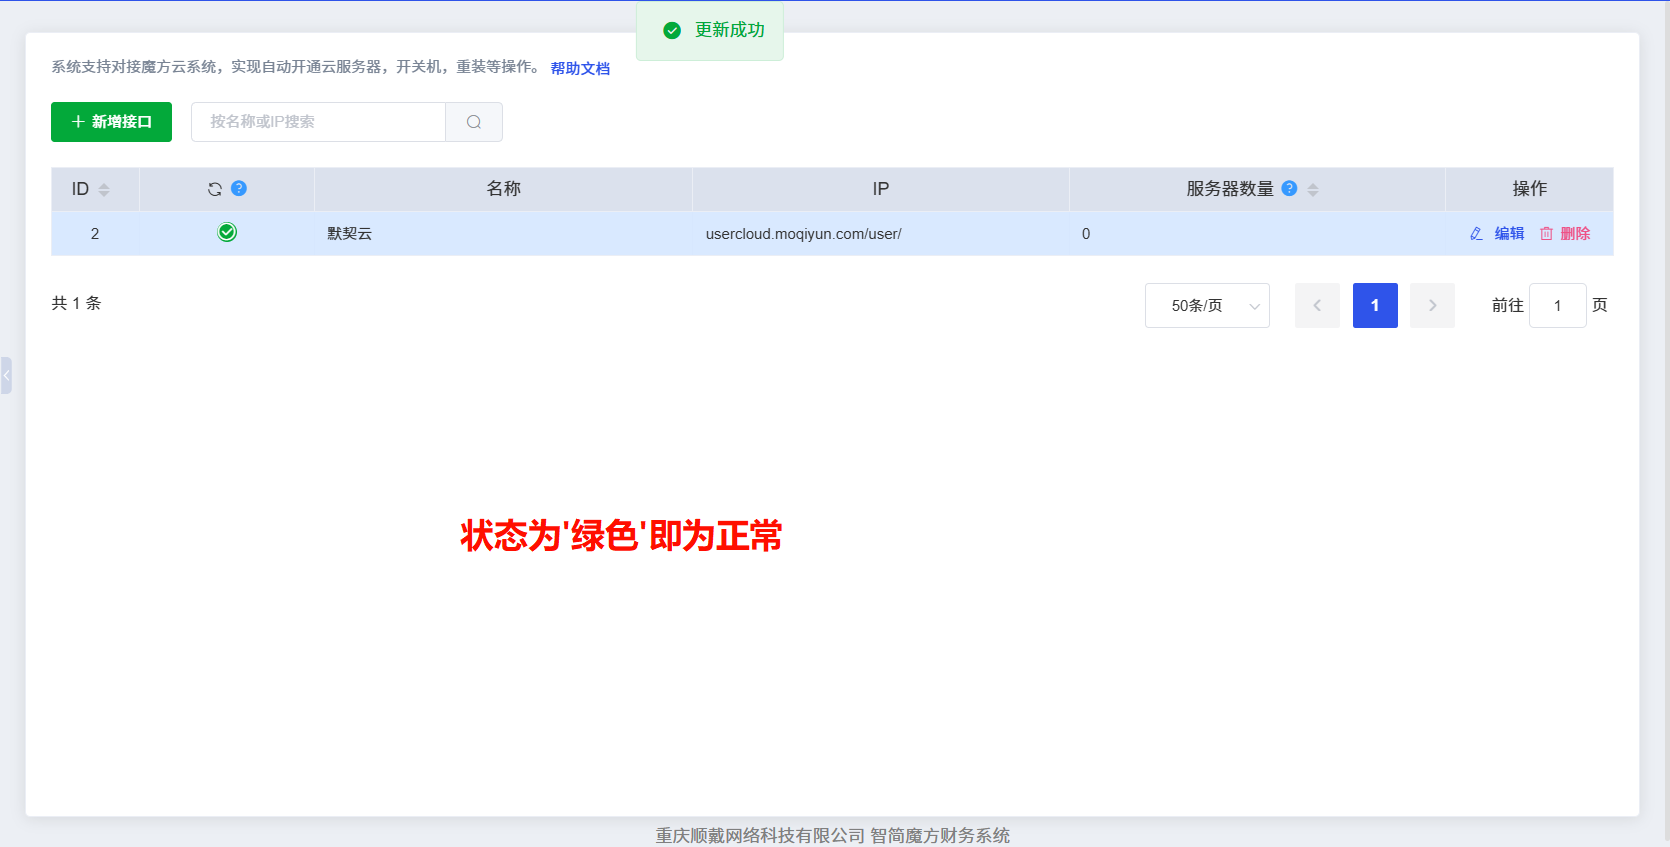Click the 更新成功 success notification
Screen dimensions: 1670x847
click(x=710, y=31)
